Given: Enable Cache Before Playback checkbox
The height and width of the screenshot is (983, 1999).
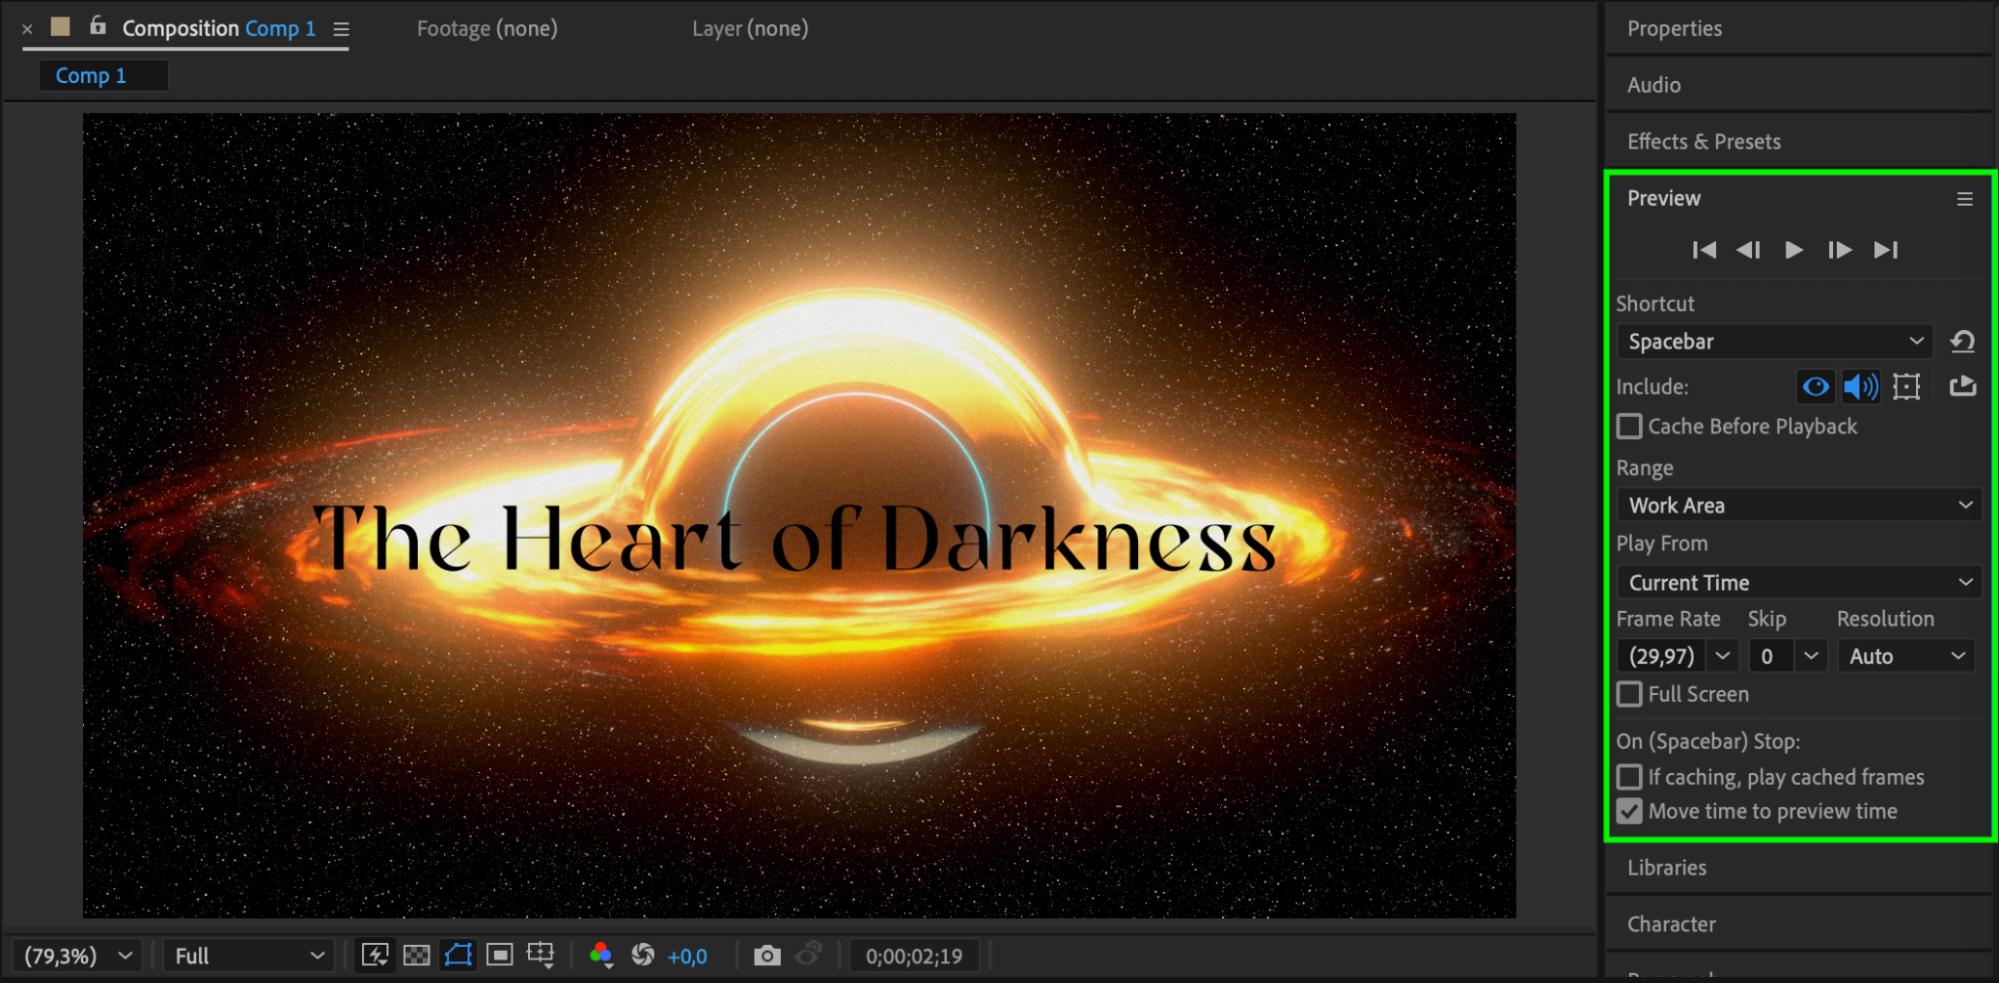Looking at the screenshot, I should [1630, 427].
